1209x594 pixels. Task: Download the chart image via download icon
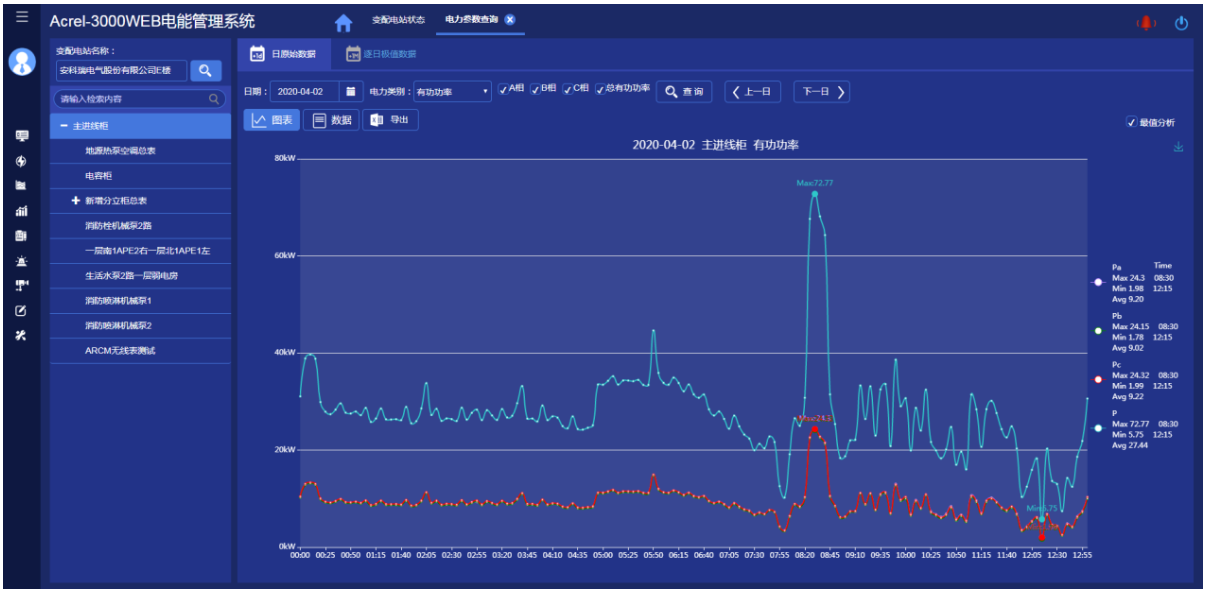(x=1178, y=147)
